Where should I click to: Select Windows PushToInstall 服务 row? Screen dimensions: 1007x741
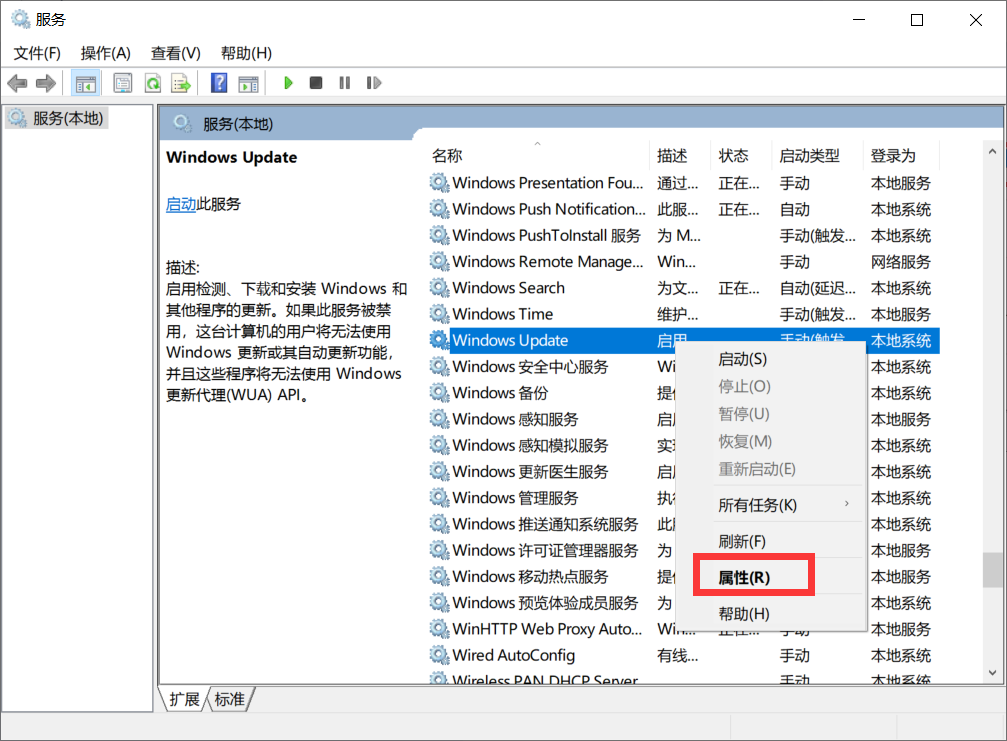tap(684, 236)
